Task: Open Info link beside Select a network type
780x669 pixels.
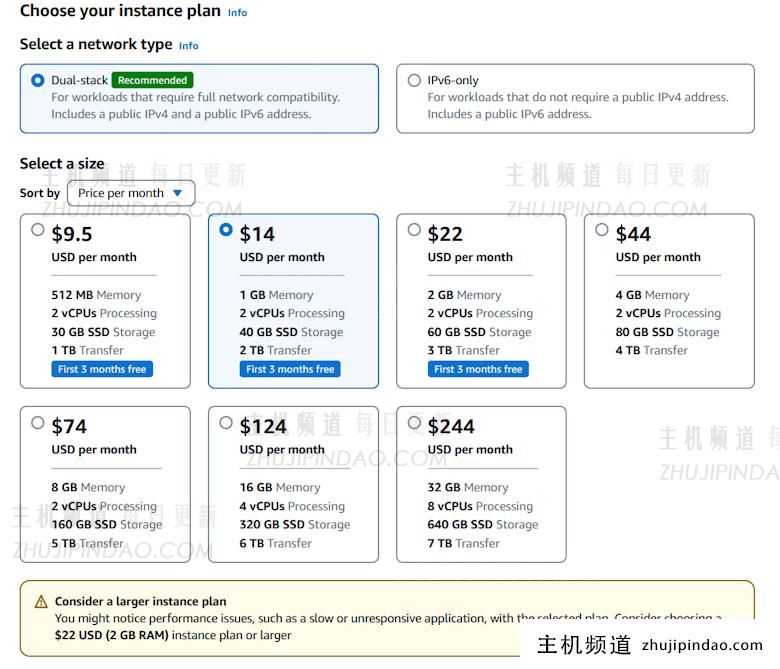Action: [188, 46]
